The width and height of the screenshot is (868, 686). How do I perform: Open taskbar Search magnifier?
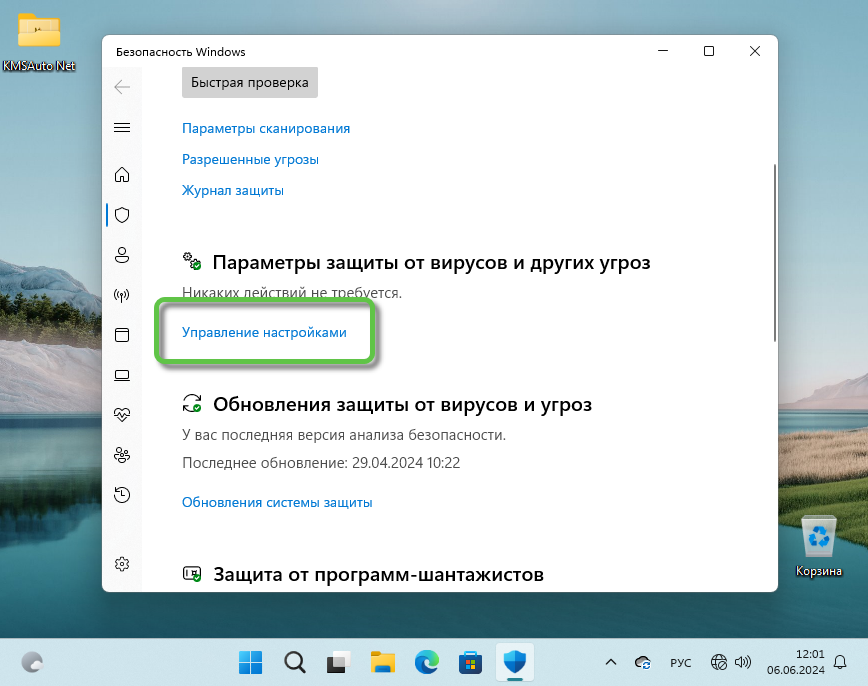(x=294, y=662)
